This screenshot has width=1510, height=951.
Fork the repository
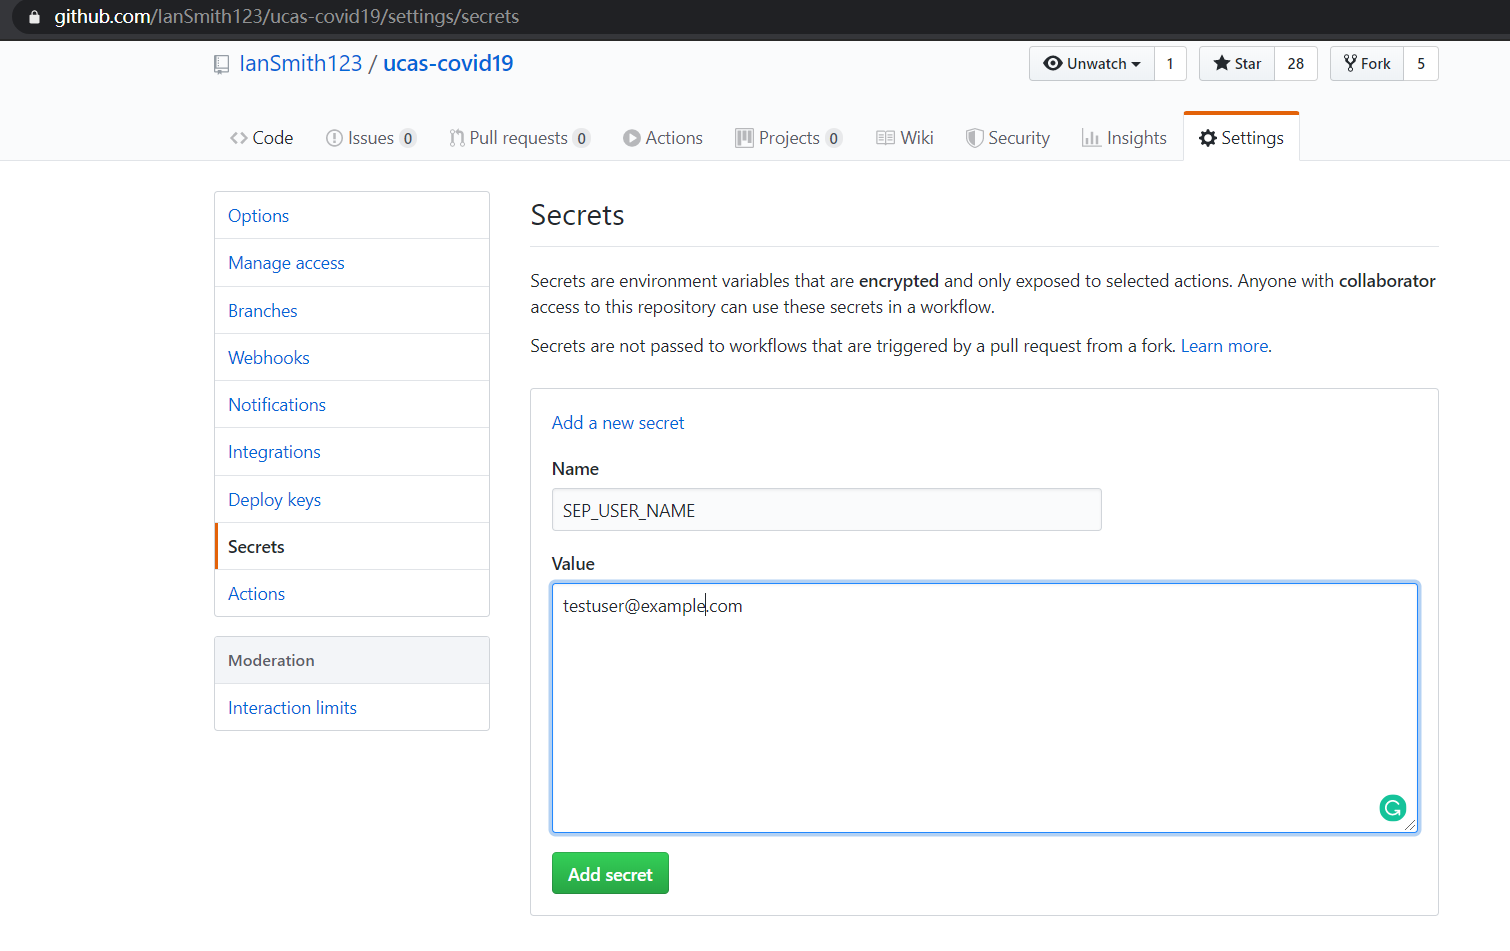(1367, 63)
